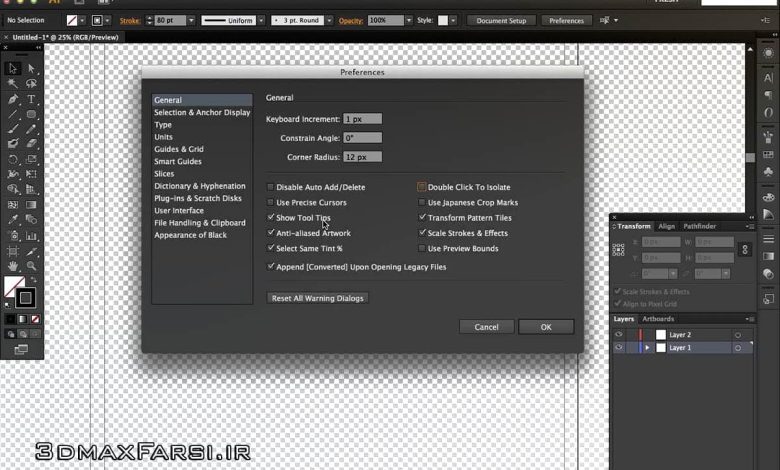Select the Eraser tool
The height and width of the screenshot is (470, 780).
click(x=31, y=144)
